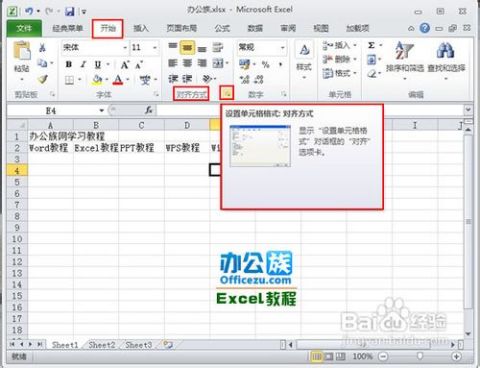Viewport: 480px width, 368px height.
Task: Click the AutoSum sigma icon
Action: click(371, 45)
